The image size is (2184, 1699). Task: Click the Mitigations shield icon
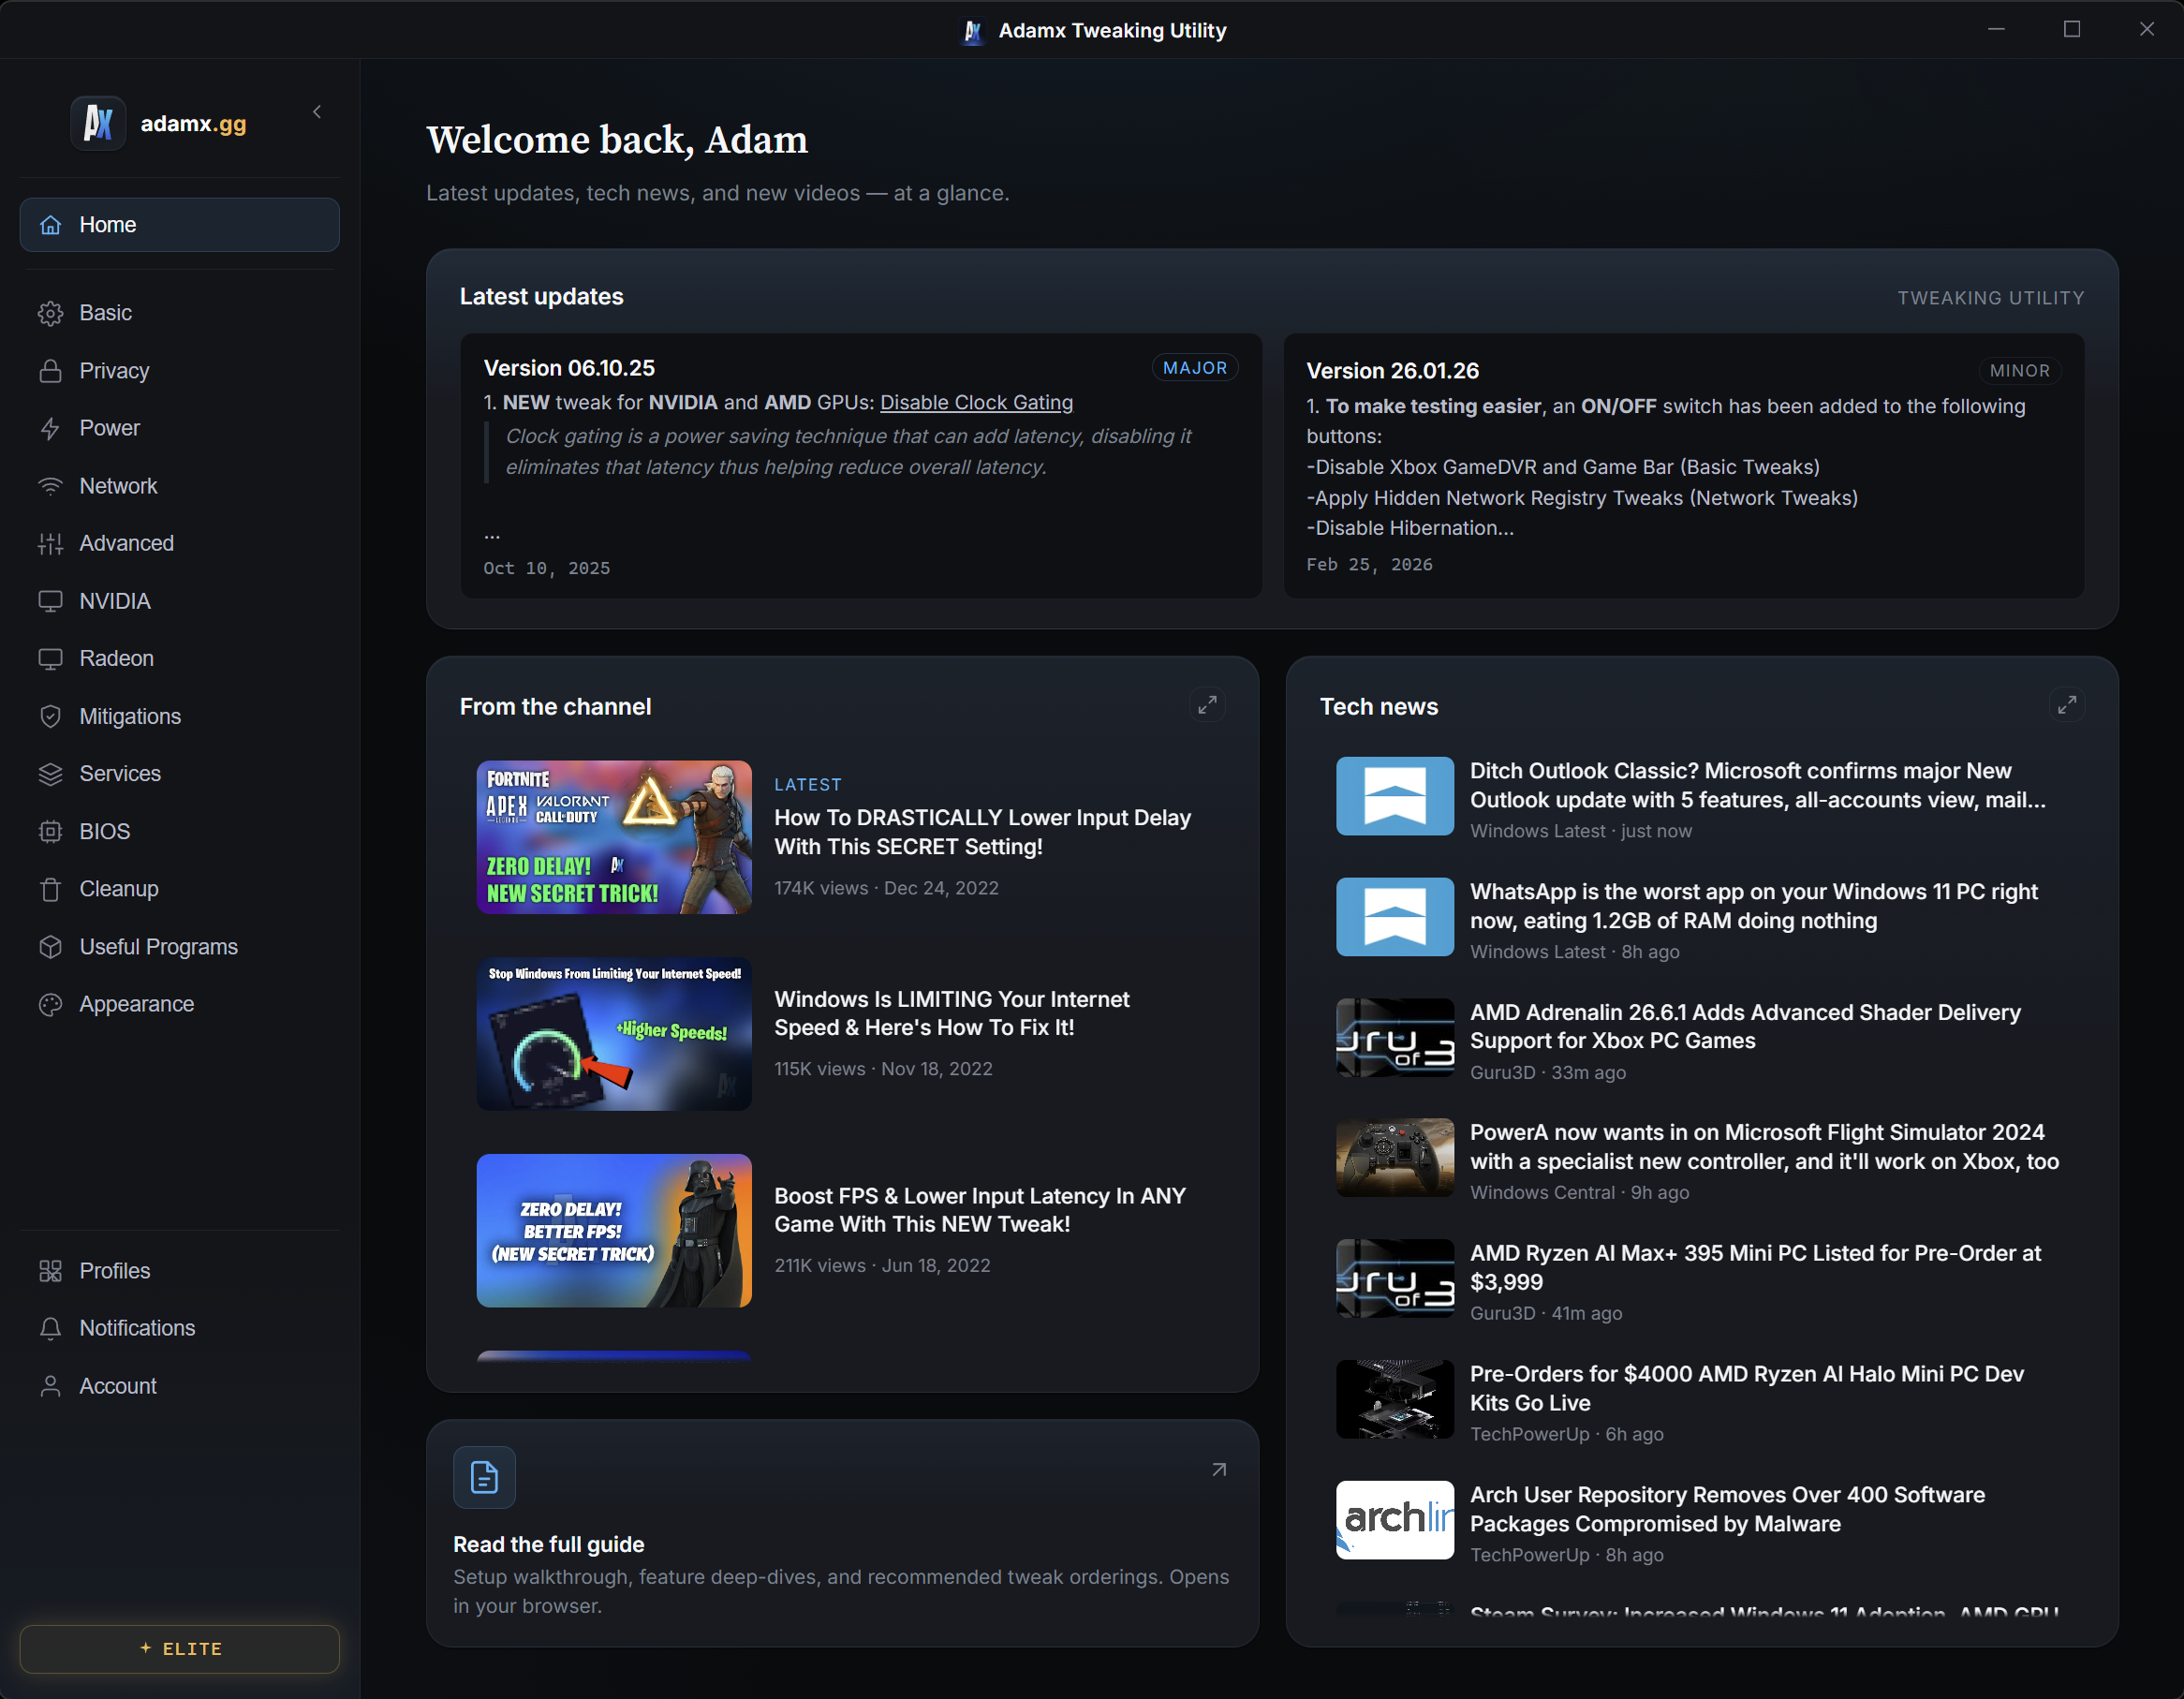coord(50,716)
